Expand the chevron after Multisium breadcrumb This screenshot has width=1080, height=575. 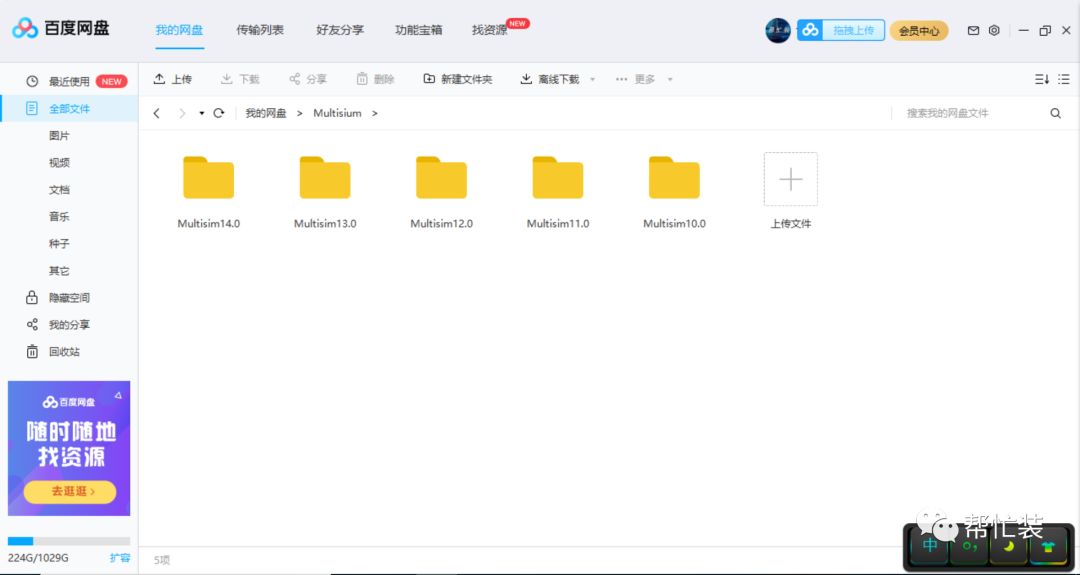coord(375,113)
